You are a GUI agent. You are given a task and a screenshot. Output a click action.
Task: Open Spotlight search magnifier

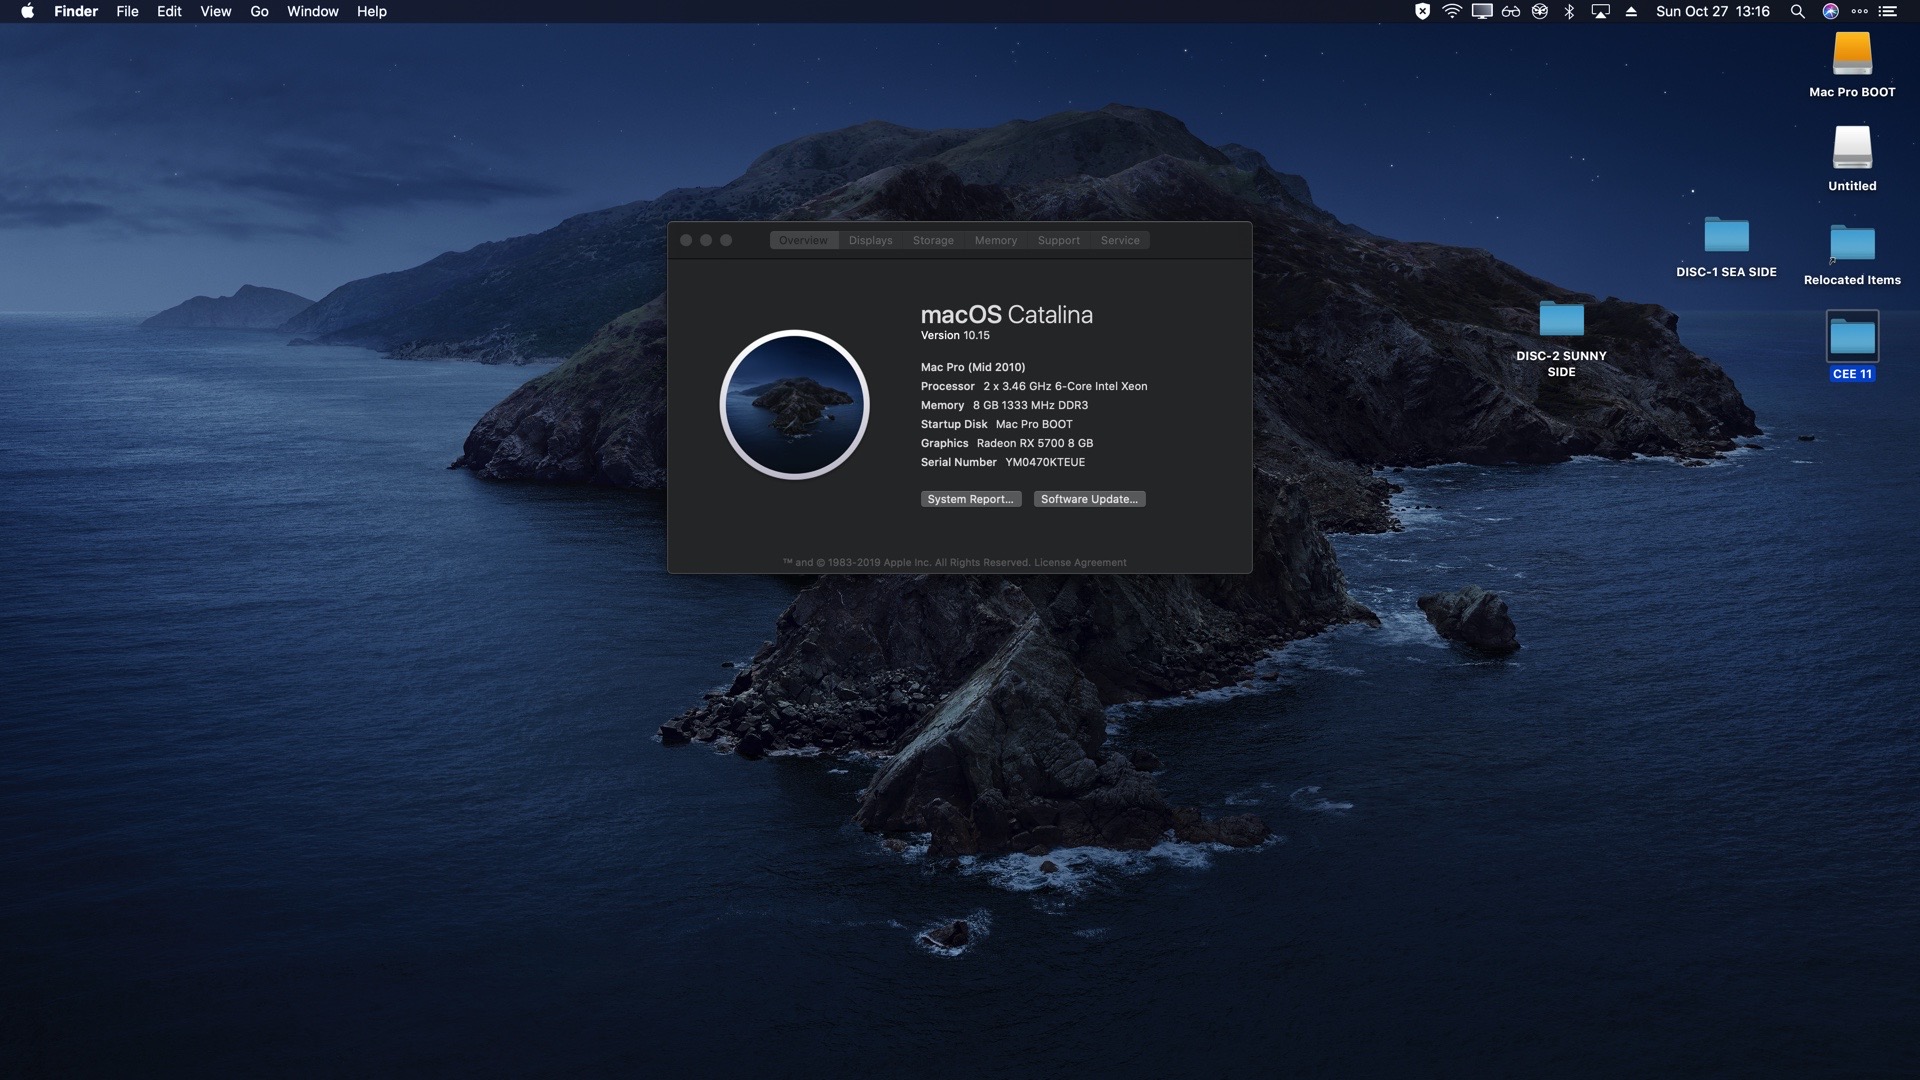[1797, 11]
